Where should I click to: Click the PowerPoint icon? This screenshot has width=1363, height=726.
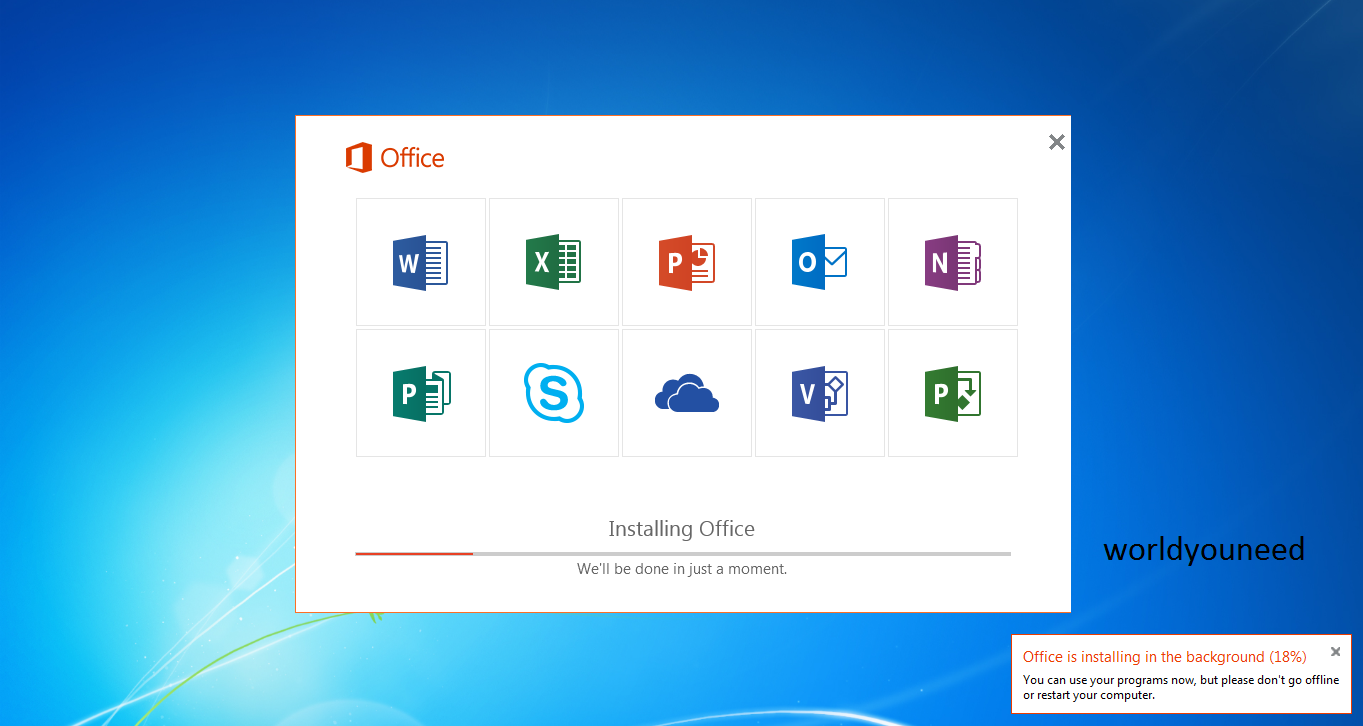[x=686, y=262]
